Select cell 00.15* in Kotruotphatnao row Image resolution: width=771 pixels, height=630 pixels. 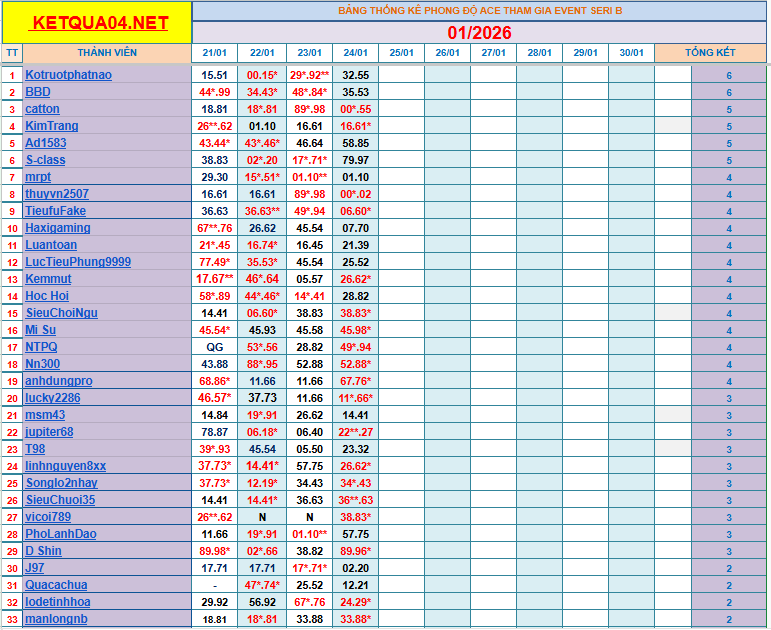tap(262, 75)
